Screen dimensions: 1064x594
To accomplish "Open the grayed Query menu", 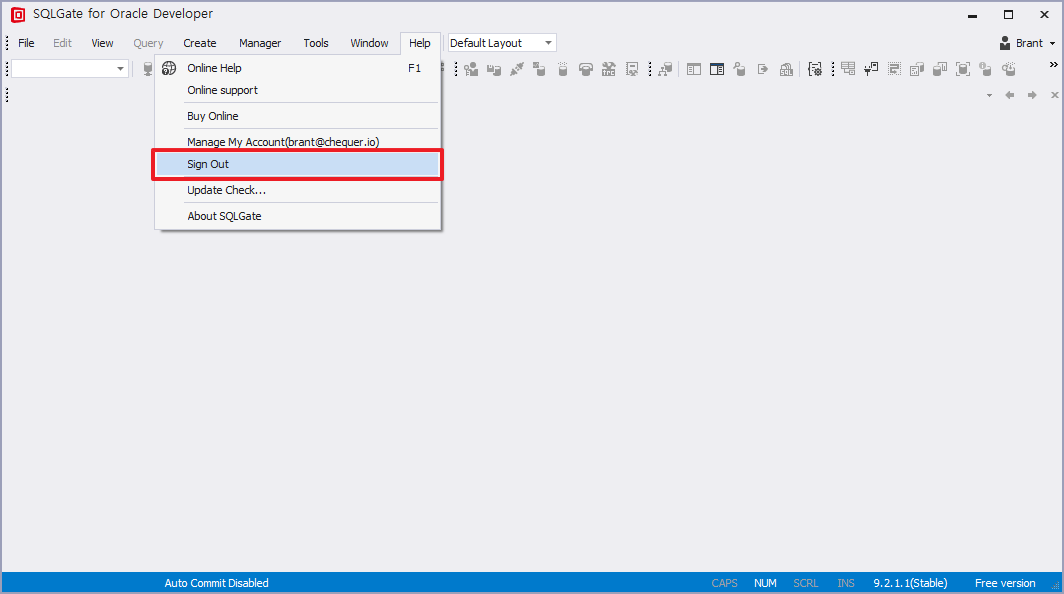I will [x=148, y=43].
